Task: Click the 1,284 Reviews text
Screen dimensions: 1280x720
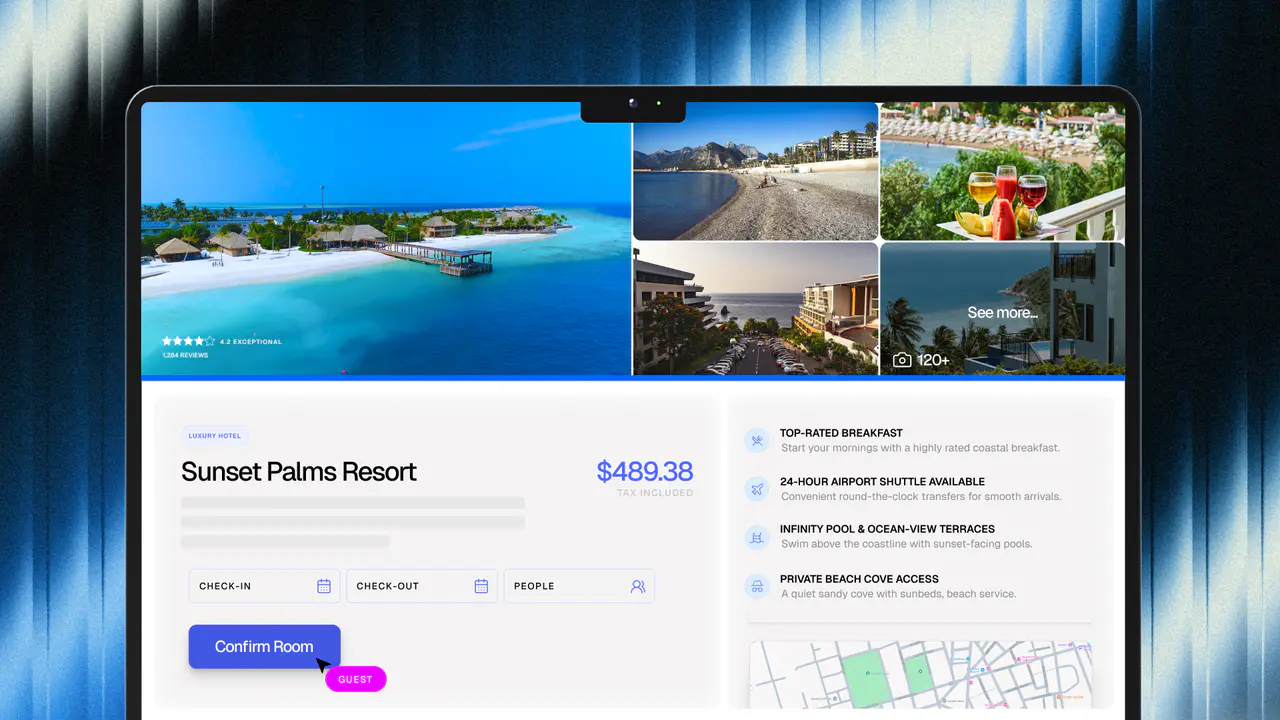Action: (x=186, y=355)
